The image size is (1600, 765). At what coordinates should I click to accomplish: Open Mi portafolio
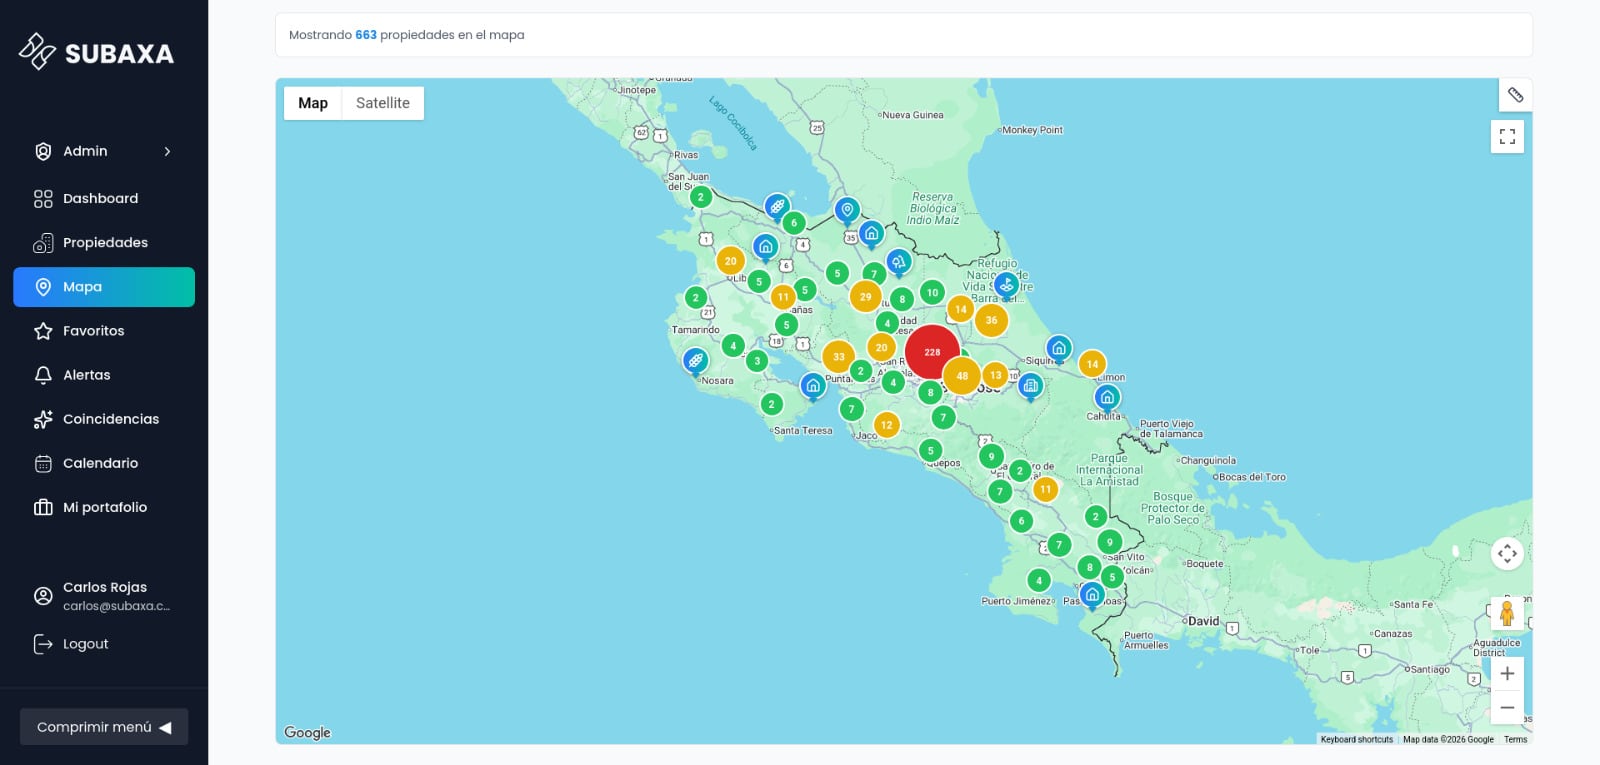(104, 507)
